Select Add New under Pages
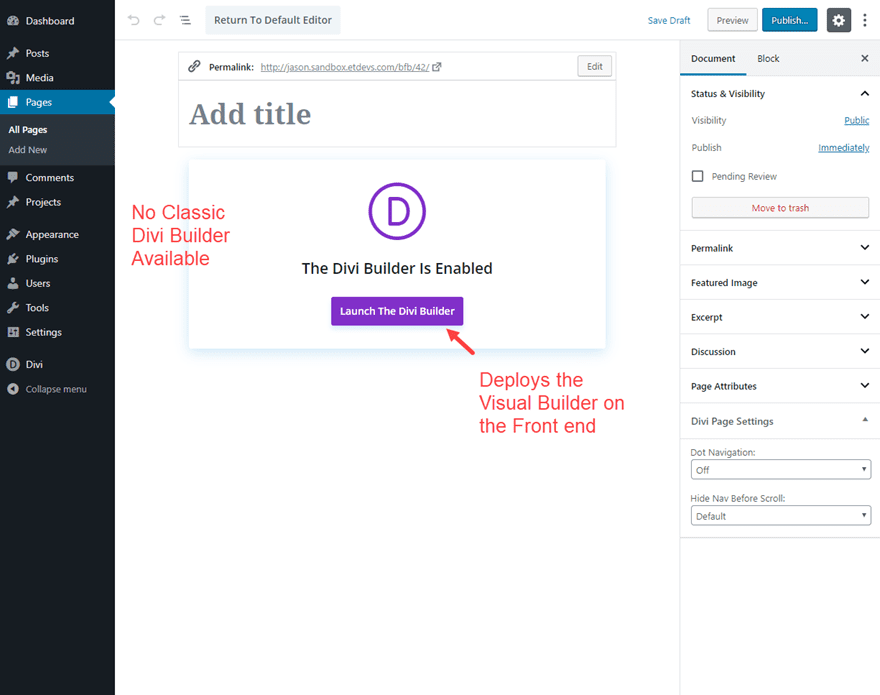The height and width of the screenshot is (695, 880). (x=28, y=150)
